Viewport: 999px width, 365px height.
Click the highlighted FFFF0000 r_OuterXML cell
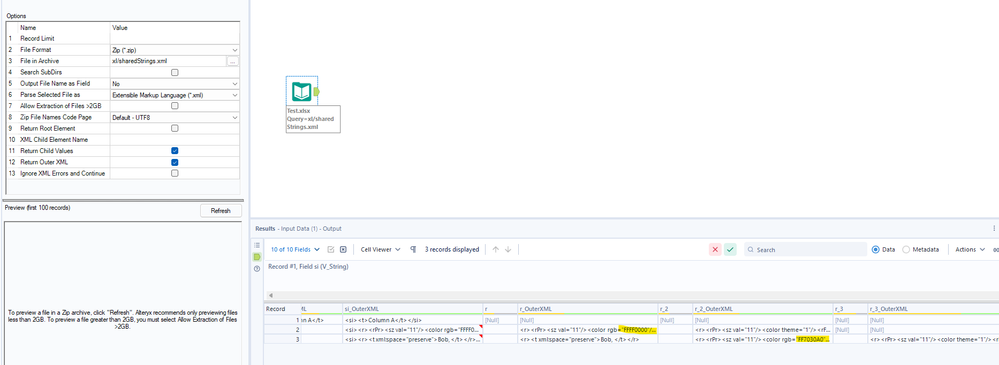pos(587,330)
